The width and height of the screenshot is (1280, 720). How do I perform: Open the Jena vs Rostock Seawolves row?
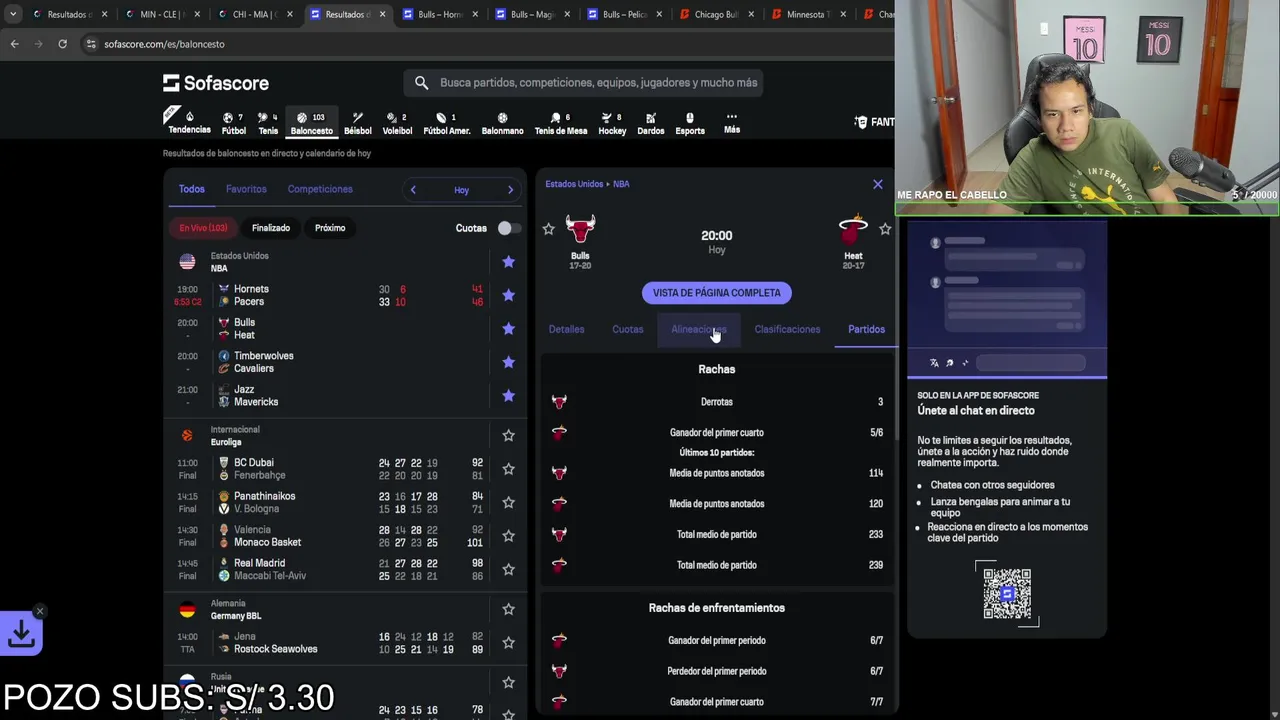[346, 643]
